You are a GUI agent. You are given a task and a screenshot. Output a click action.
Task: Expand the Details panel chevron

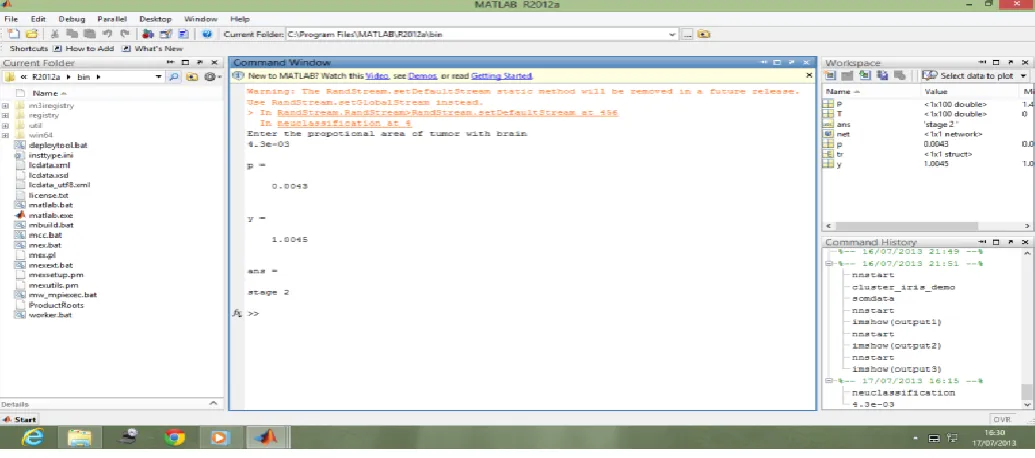[x=213, y=403]
